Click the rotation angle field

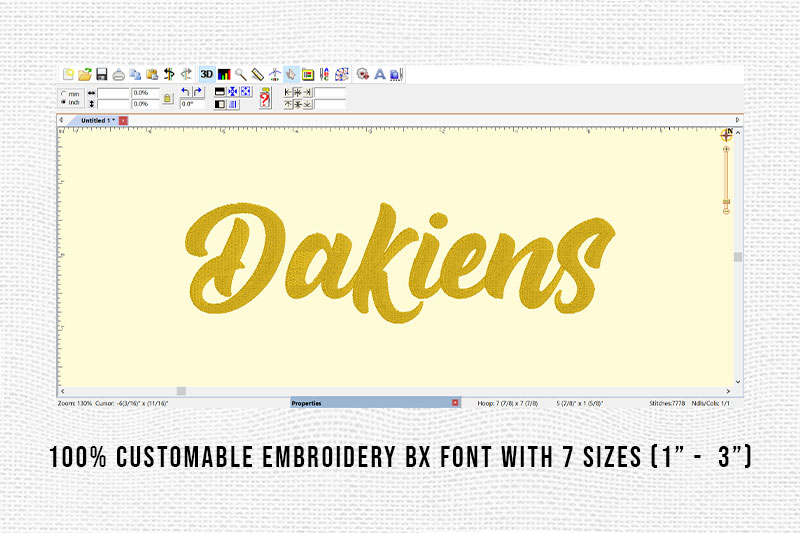coord(192,104)
